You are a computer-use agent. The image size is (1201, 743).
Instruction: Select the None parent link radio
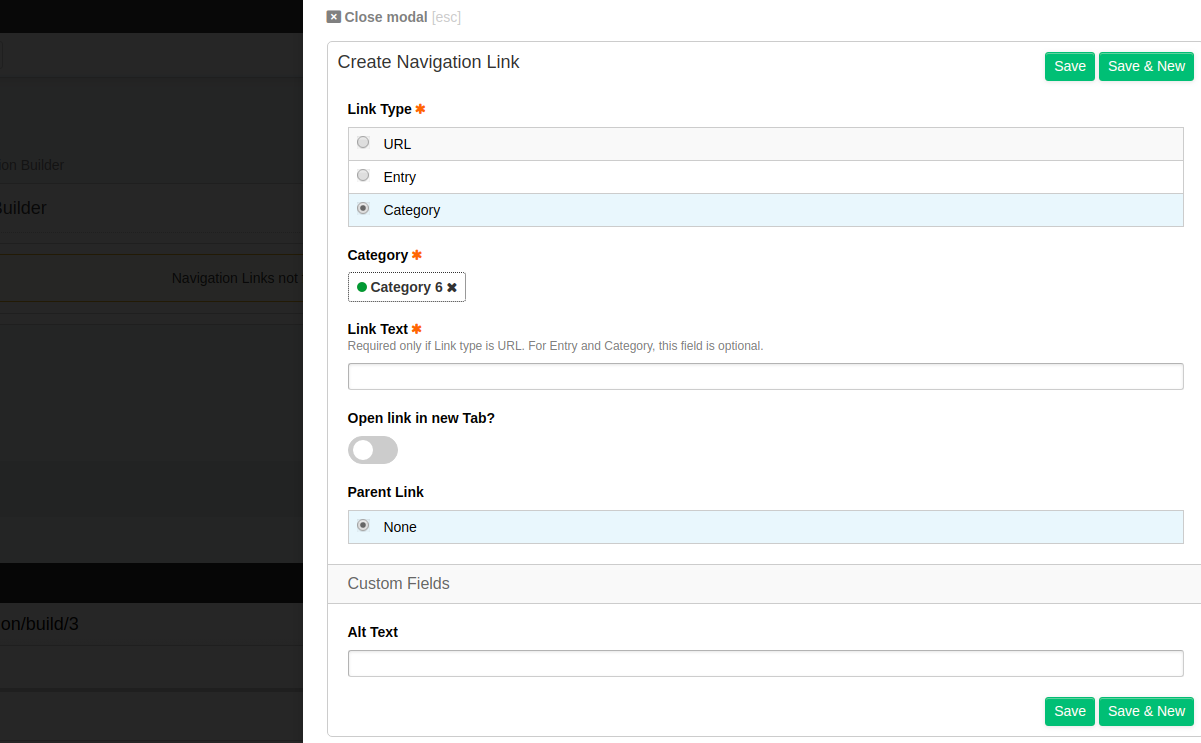click(363, 525)
